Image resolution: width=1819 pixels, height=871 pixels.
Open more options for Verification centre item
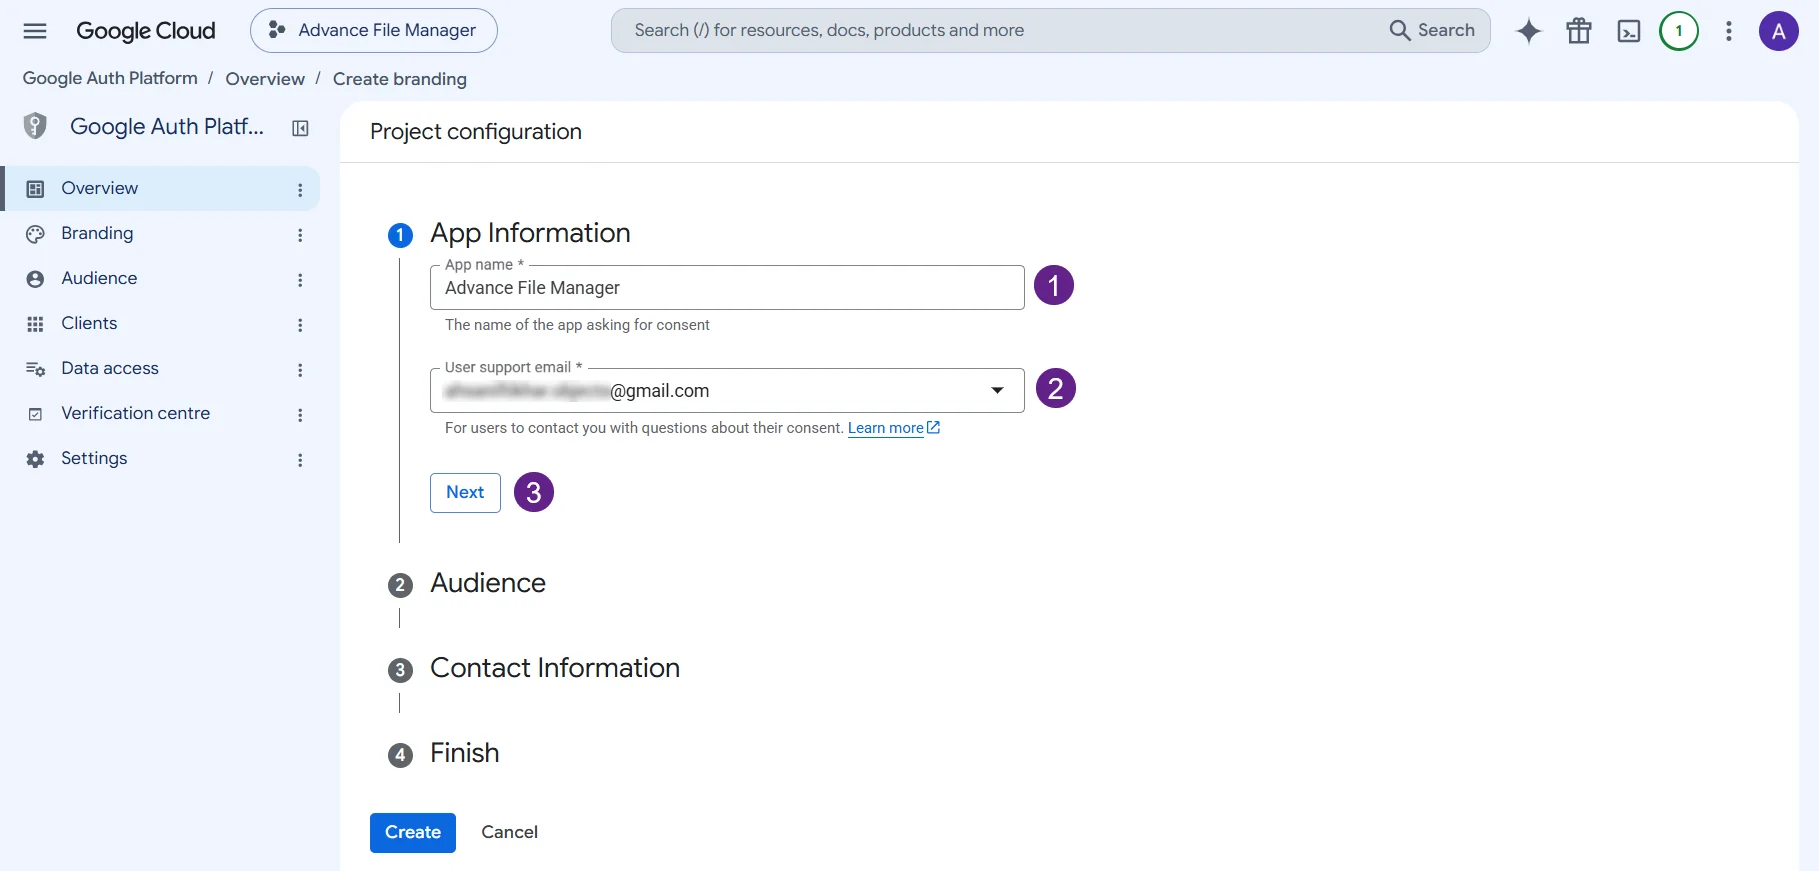click(300, 415)
